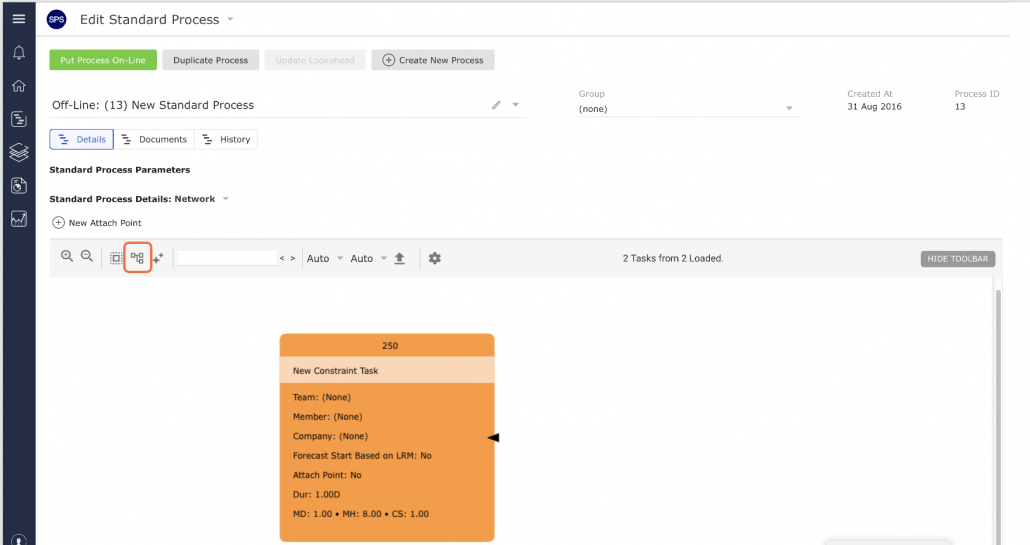Open network settings gear
This screenshot has height=545, width=1030.
coord(435,258)
